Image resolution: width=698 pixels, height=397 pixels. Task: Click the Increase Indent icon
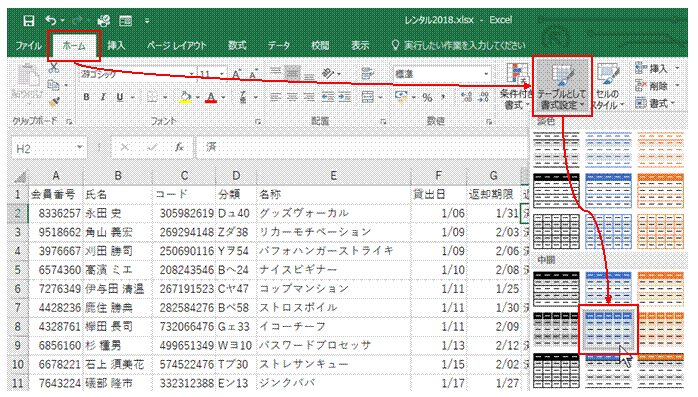[345, 97]
